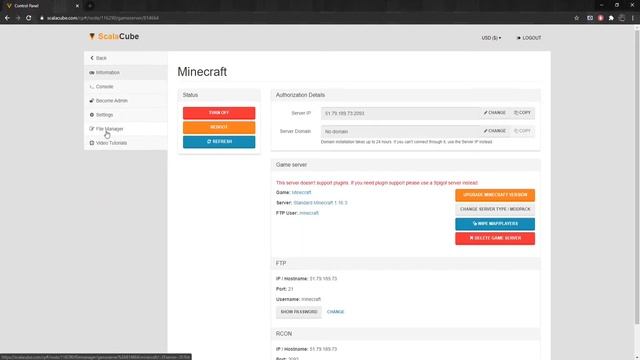Click the FTP User minecraft link
This screenshot has height=360, width=640.
[309, 213]
